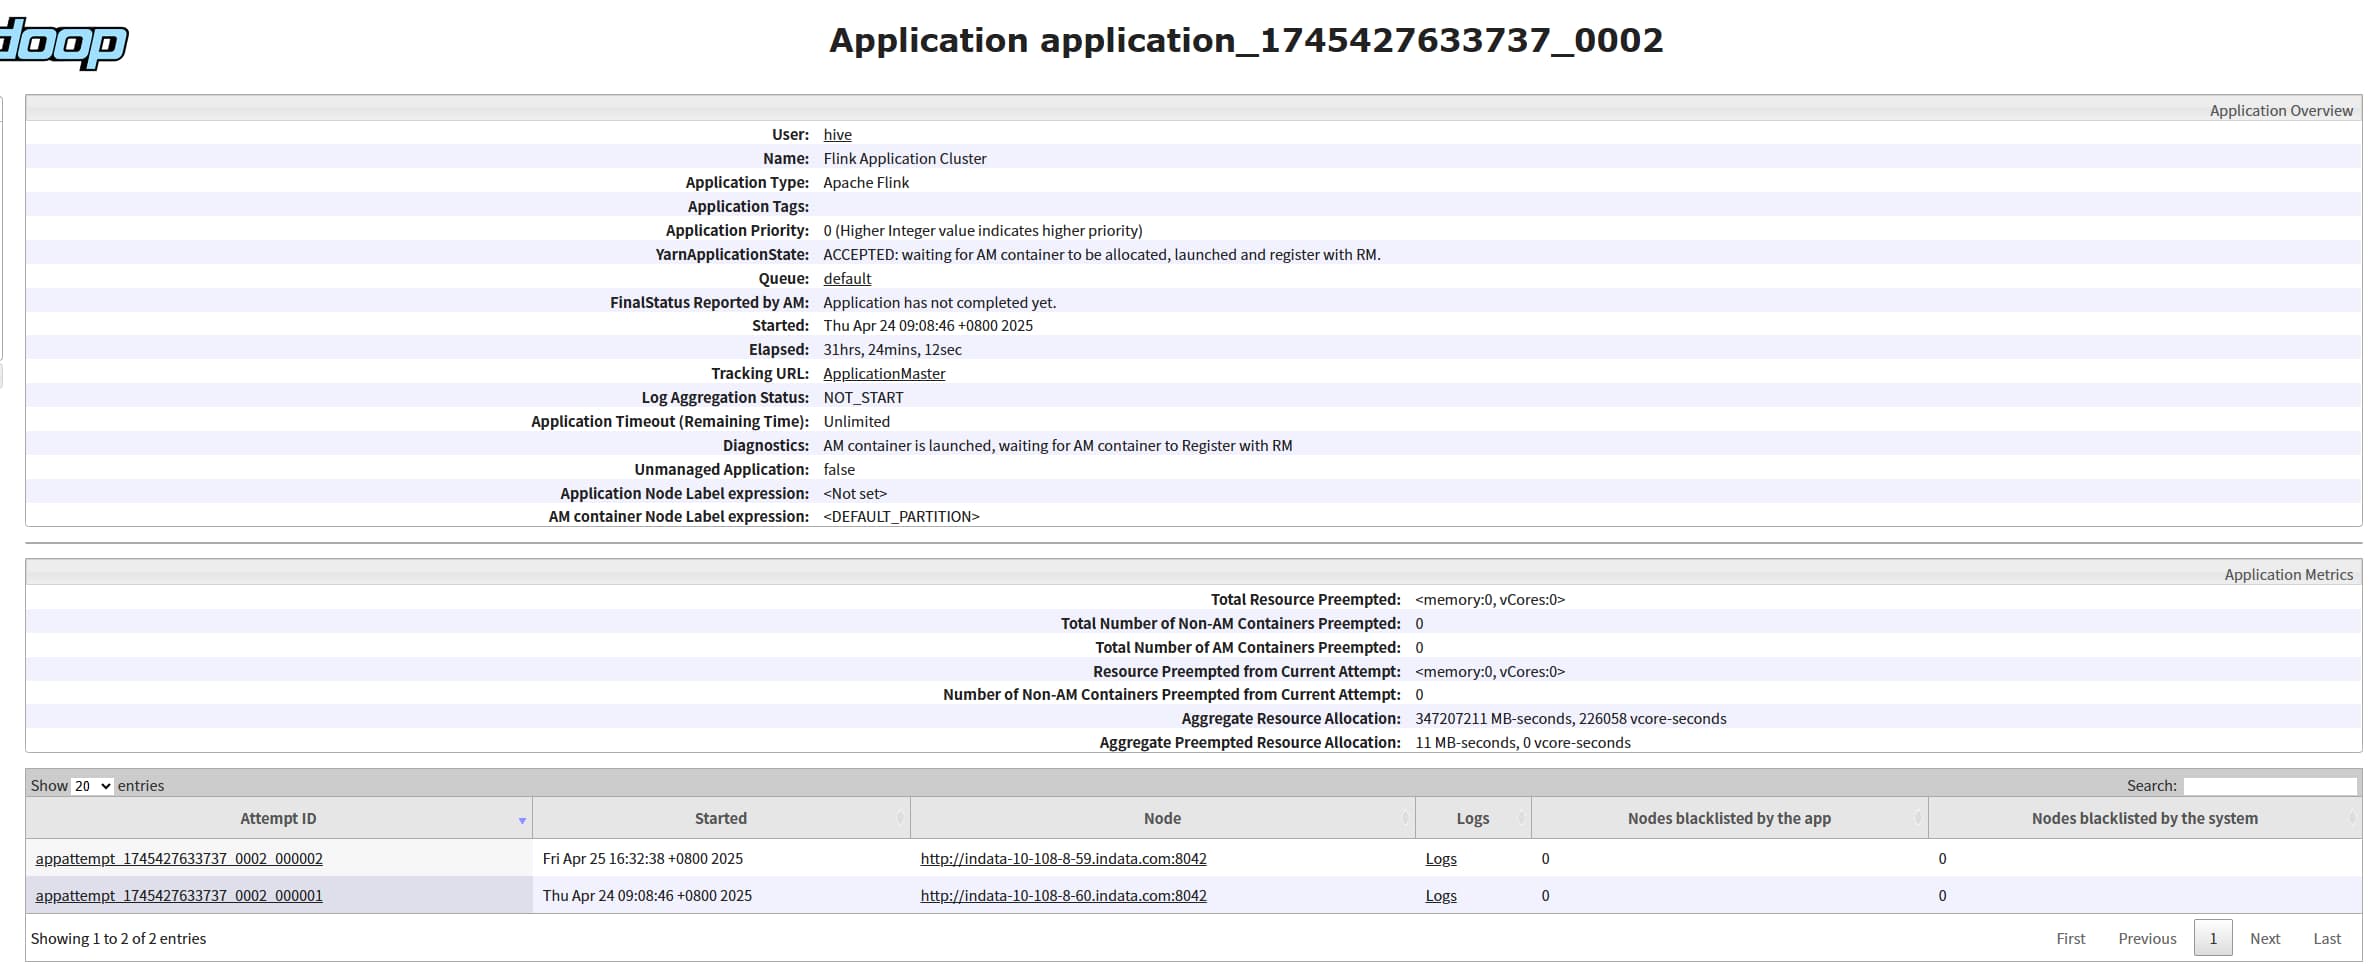Sort the table by Started column

coord(721,818)
